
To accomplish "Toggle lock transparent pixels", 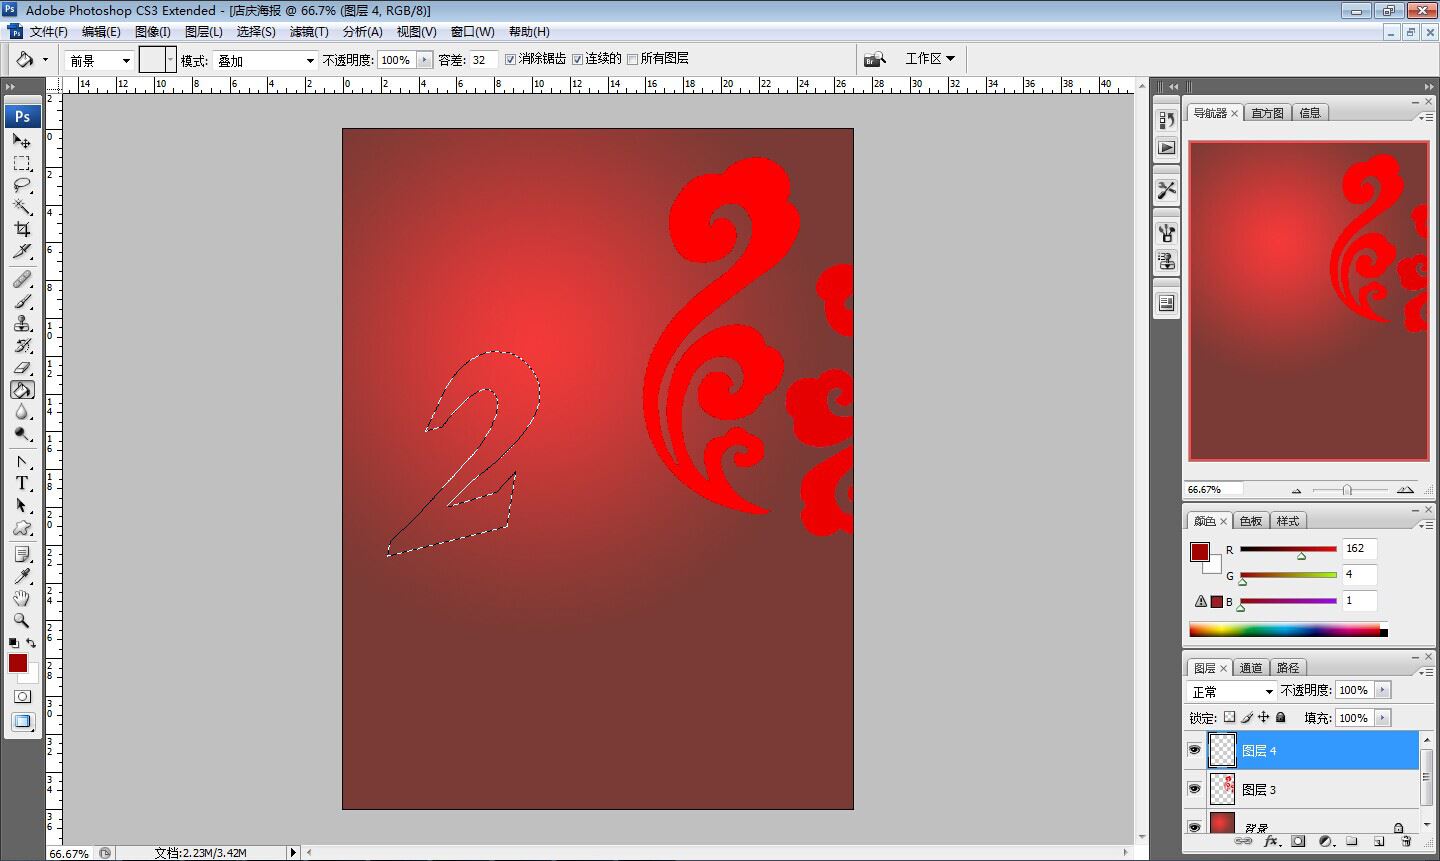I will click(x=1230, y=717).
